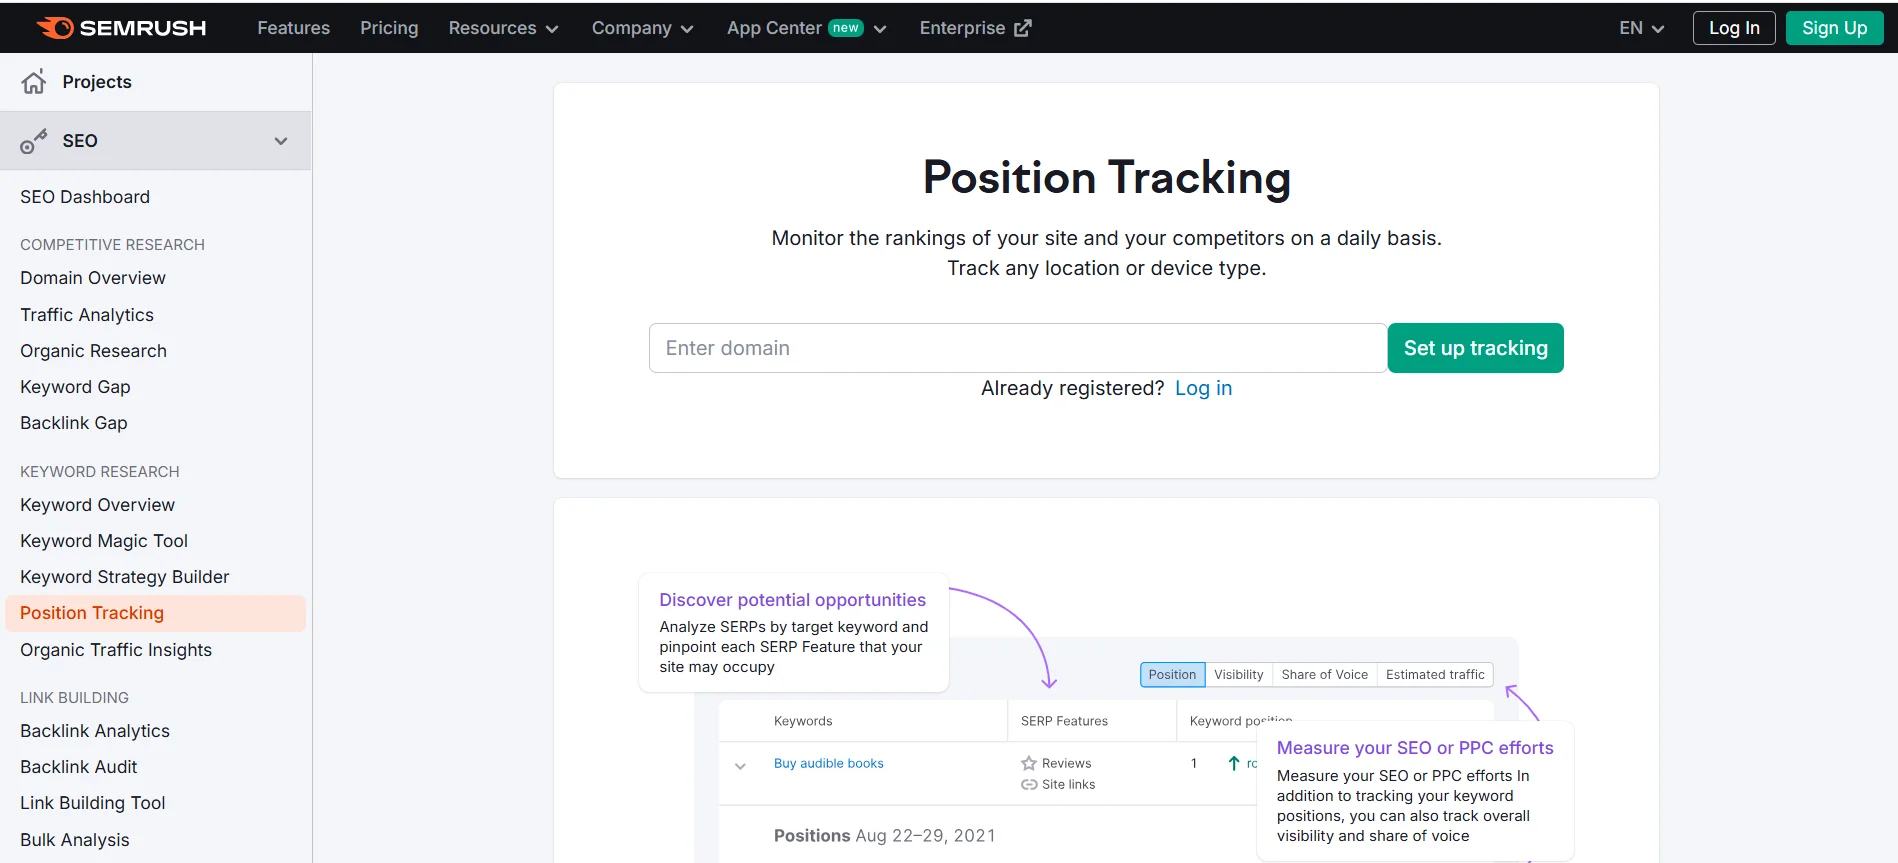
Task: Open Backlink Audit in sidebar
Action: click(79, 767)
